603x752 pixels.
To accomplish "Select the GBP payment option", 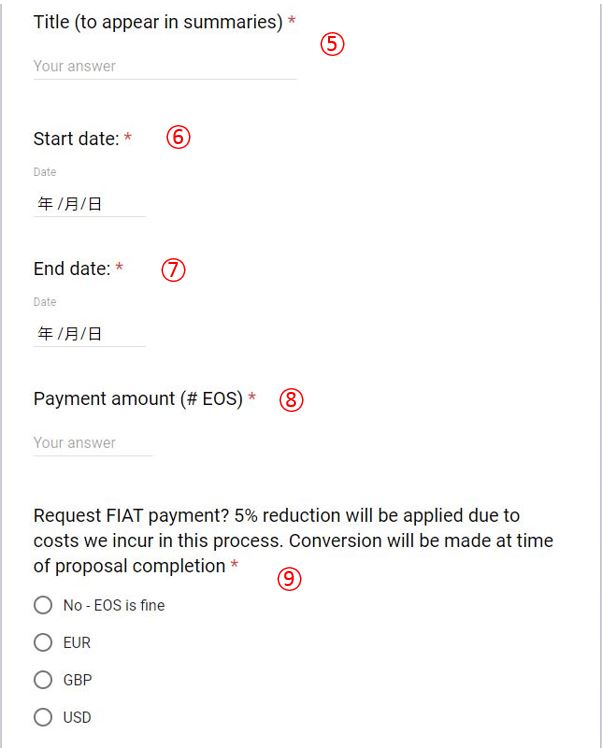I will pyautogui.click(x=42, y=680).
